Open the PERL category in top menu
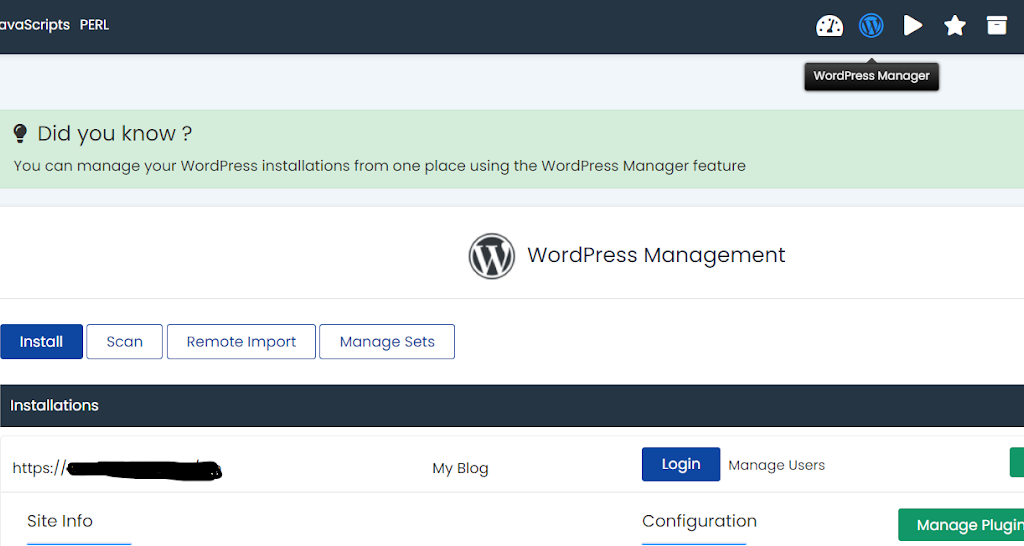The width and height of the screenshot is (1024, 546). (x=95, y=25)
